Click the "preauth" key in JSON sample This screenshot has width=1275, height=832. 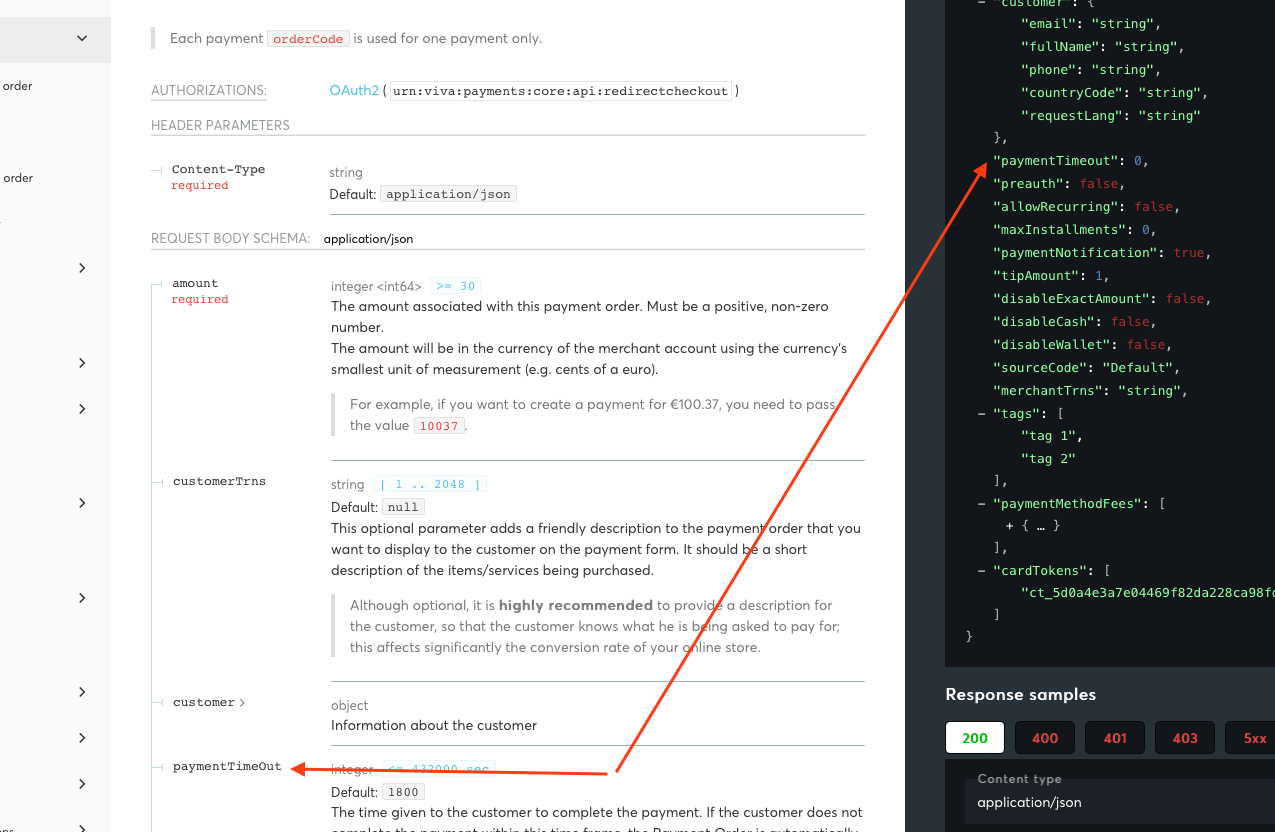1029,184
